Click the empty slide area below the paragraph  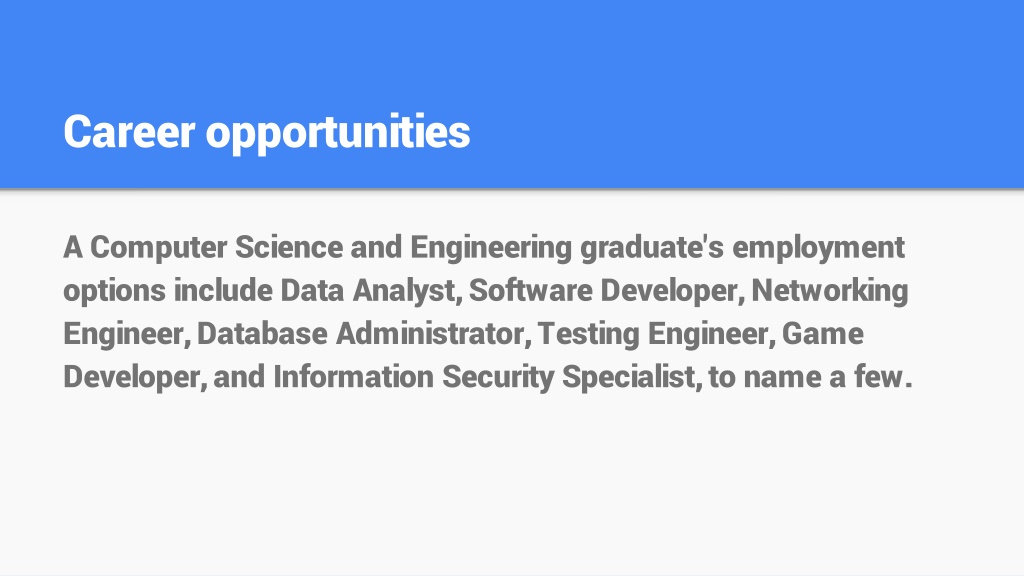click(x=512, y=483)
